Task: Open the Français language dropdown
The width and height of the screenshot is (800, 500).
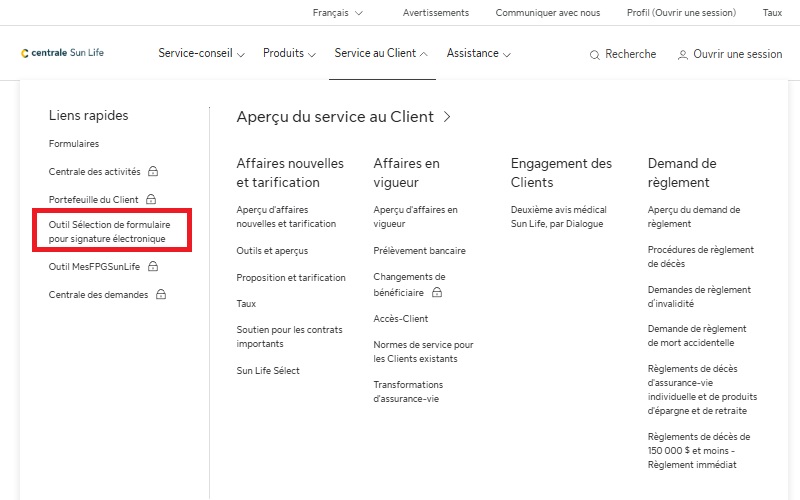Action: tap(337, 13)
